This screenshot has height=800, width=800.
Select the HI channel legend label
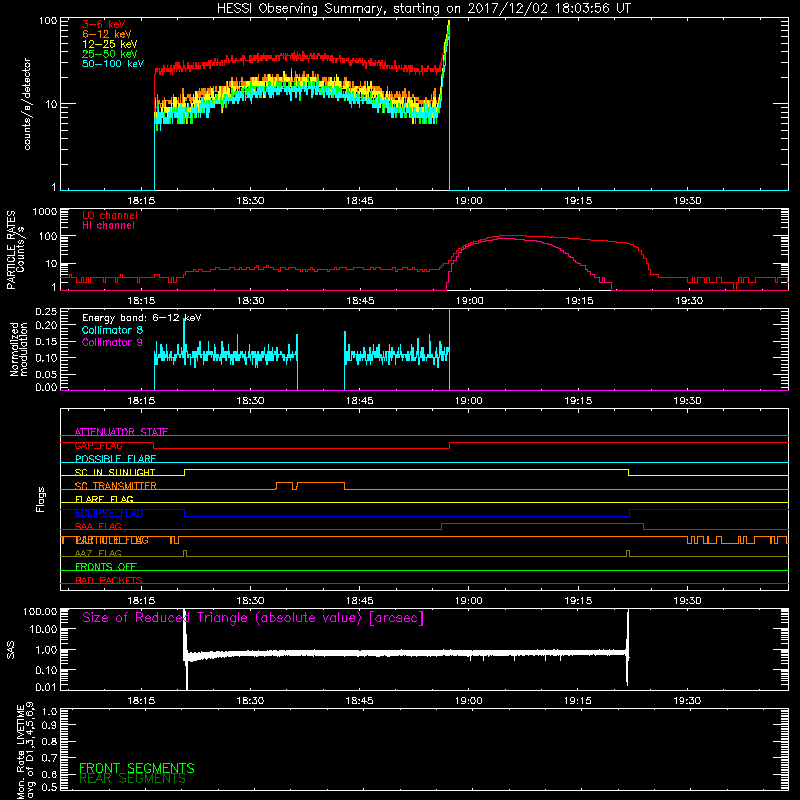pyautogui.click(x=109, y=226)
